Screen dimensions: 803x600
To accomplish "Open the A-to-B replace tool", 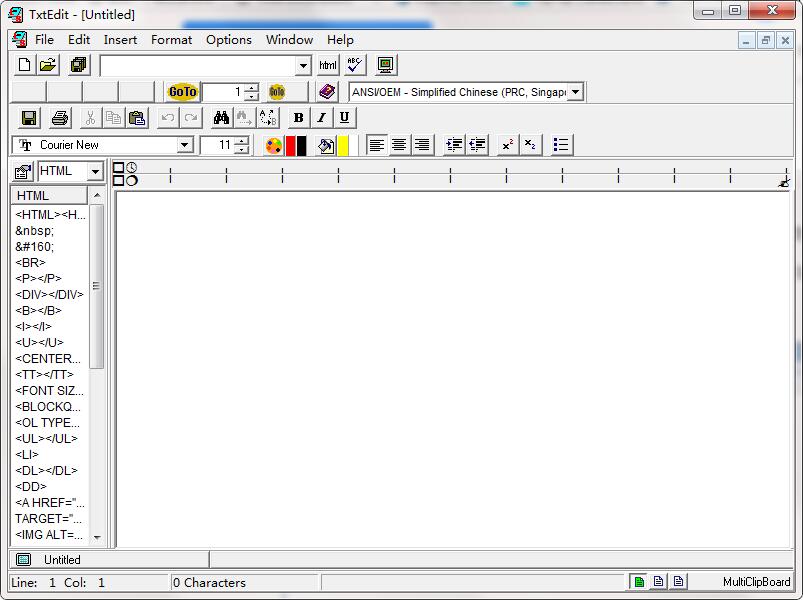I will coord(268,118).
